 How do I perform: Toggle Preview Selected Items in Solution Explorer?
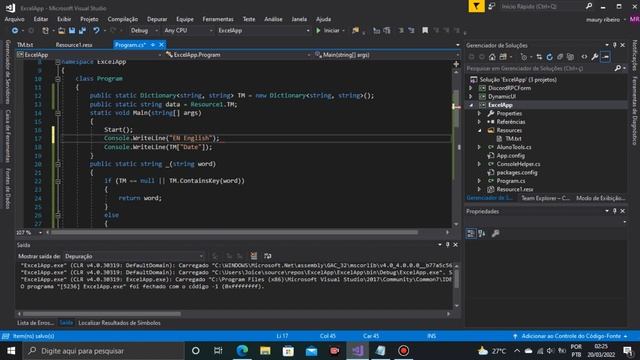click(605, 57)
